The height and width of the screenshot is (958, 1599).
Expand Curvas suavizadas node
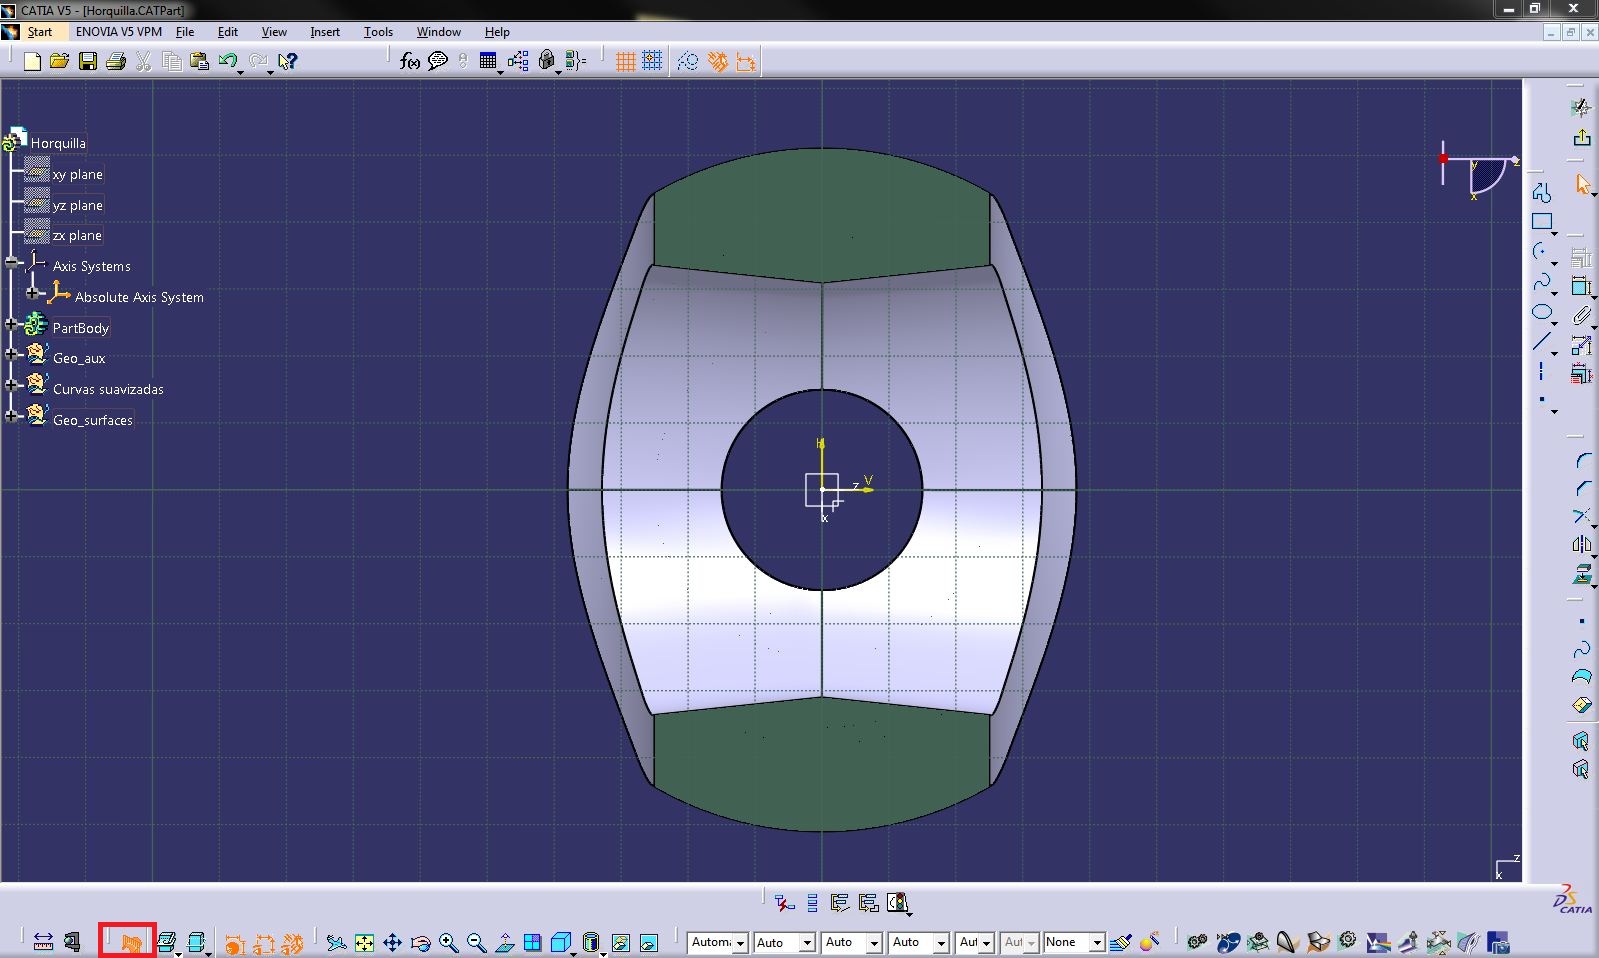click(11, 385)
